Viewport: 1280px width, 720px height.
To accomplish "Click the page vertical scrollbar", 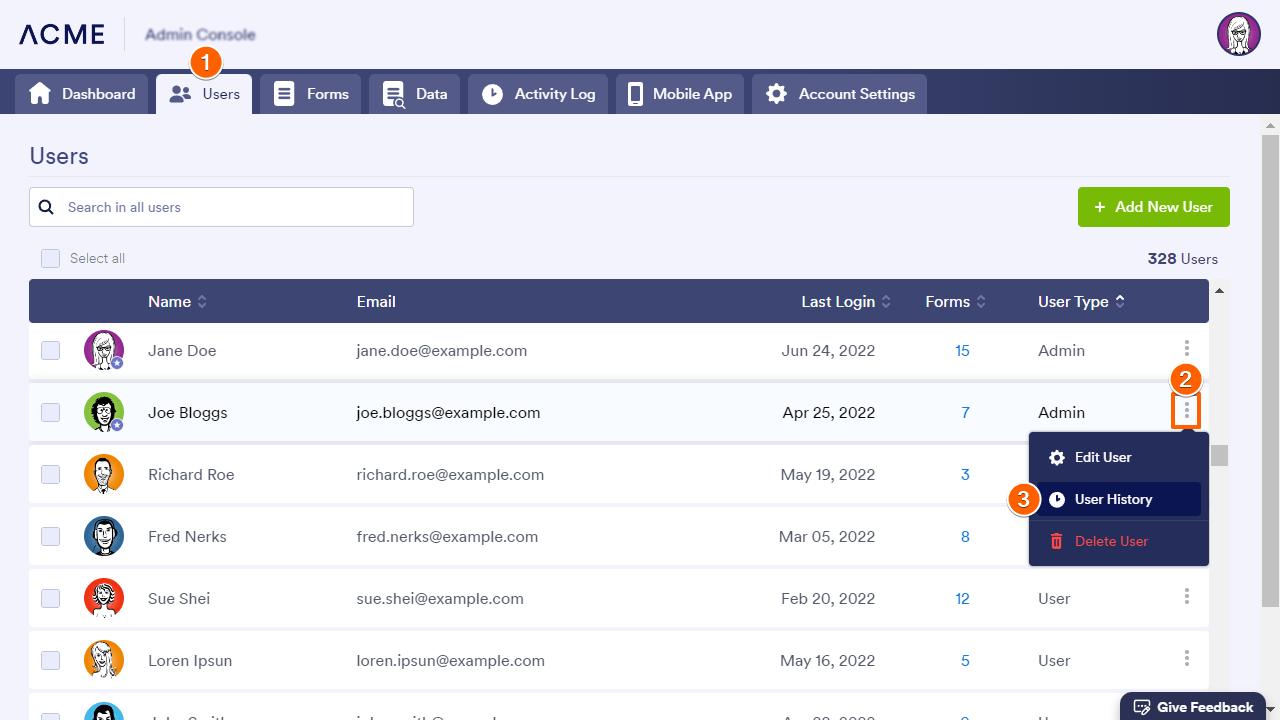I will click(1270, 370).
